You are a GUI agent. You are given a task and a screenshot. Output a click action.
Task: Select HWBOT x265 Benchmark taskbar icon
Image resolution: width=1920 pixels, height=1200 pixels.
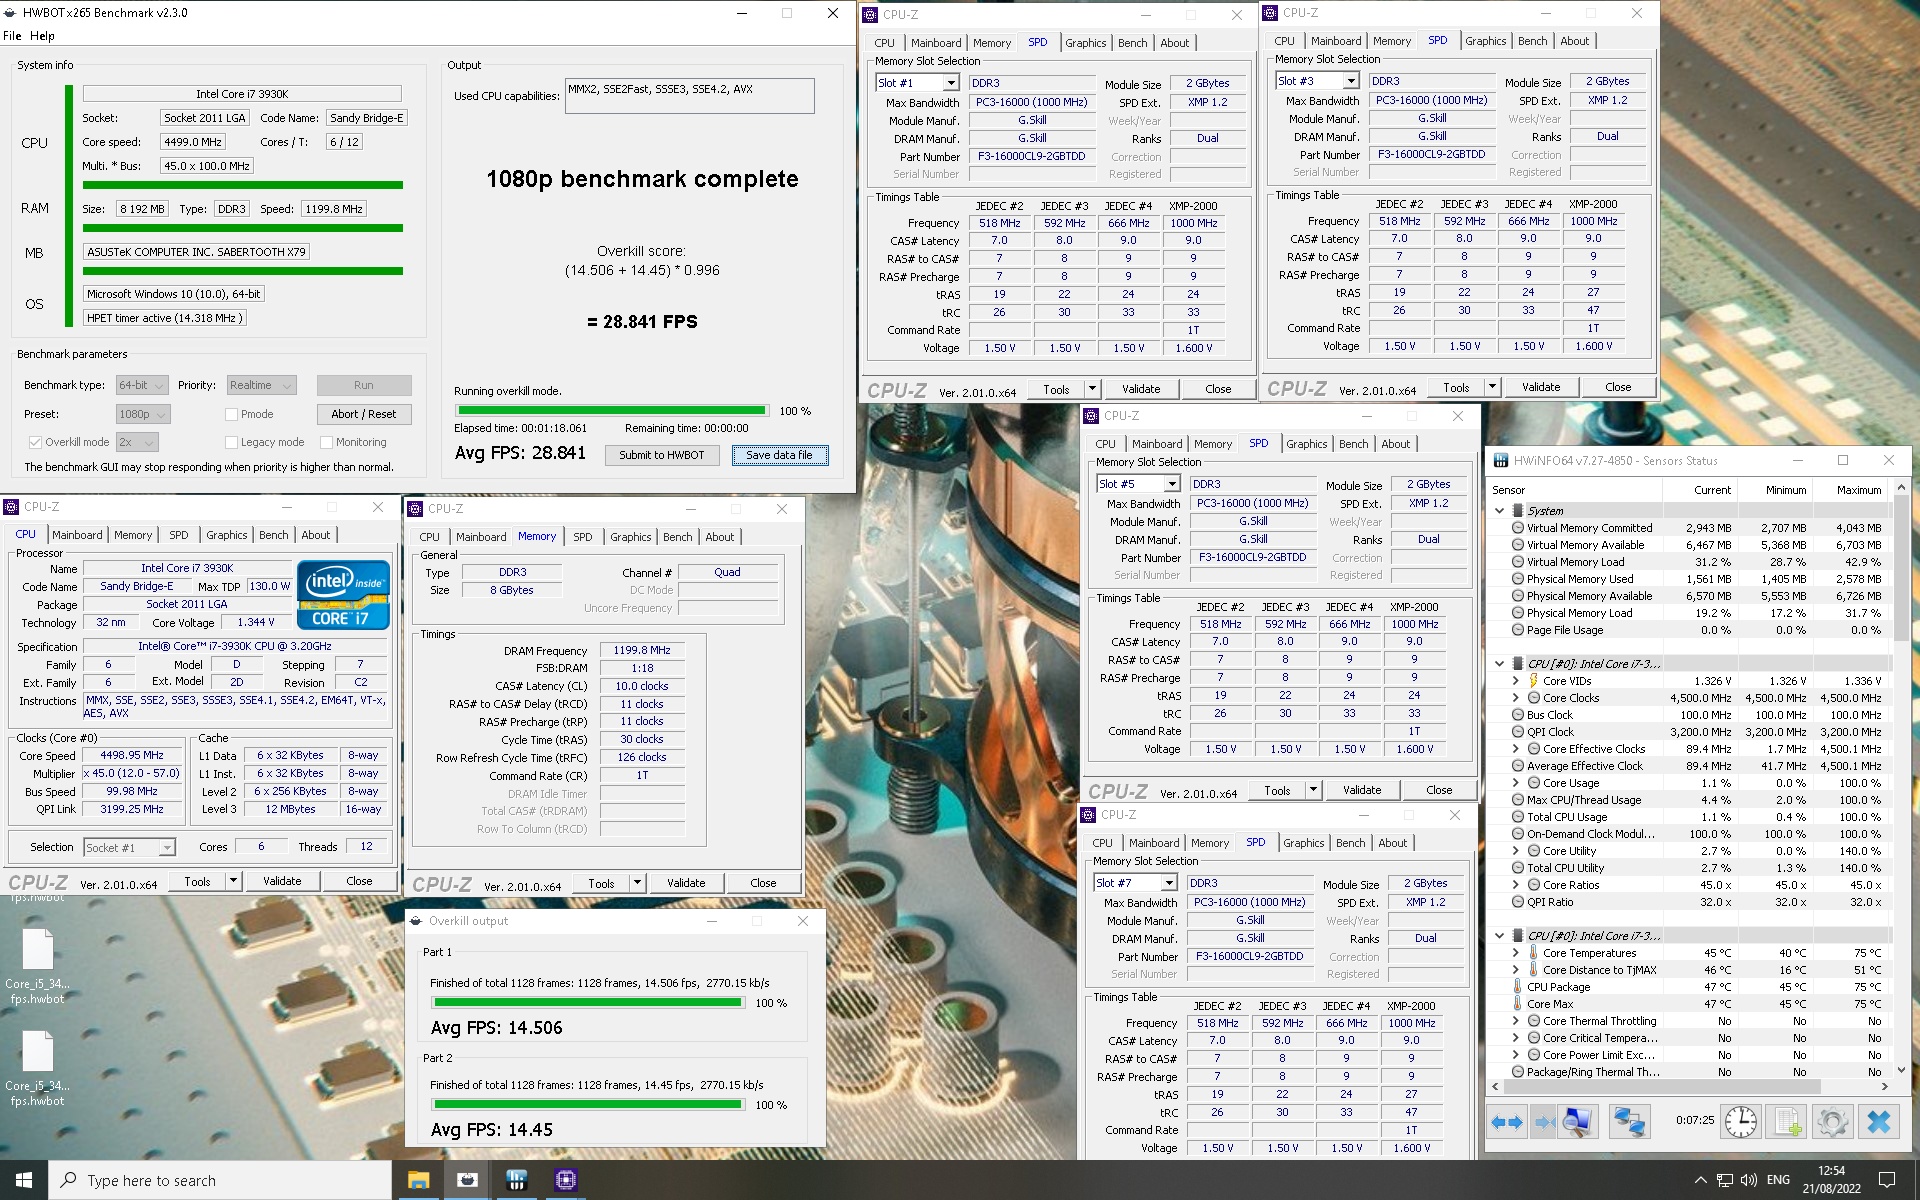[466, 1180]
